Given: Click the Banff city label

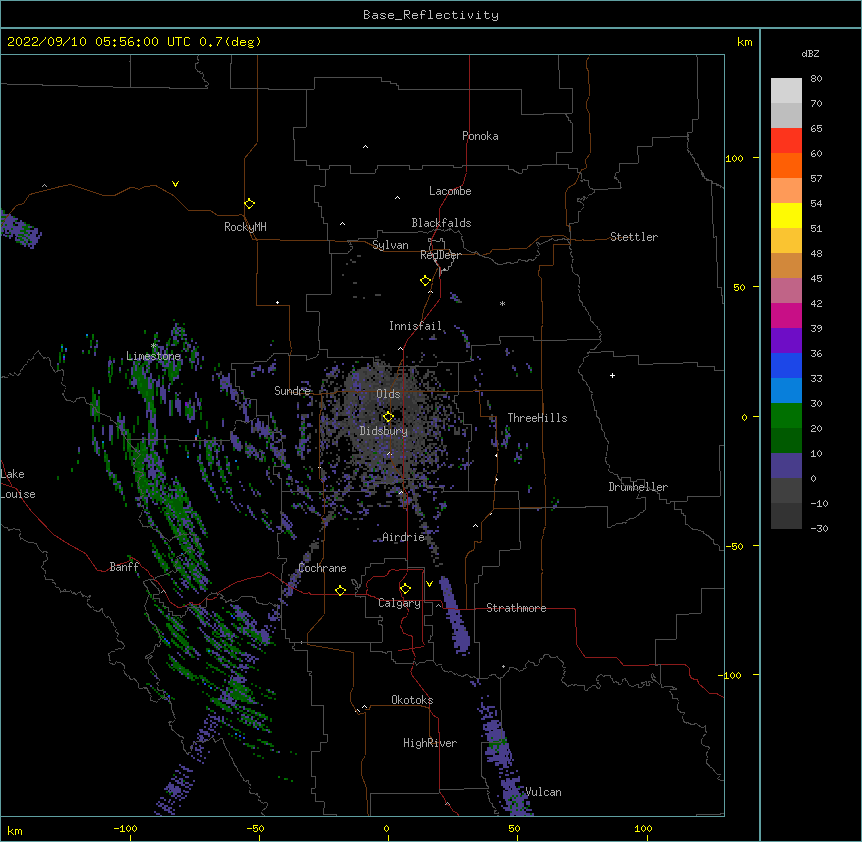Looking at the screenshot, I should [124, 567].
